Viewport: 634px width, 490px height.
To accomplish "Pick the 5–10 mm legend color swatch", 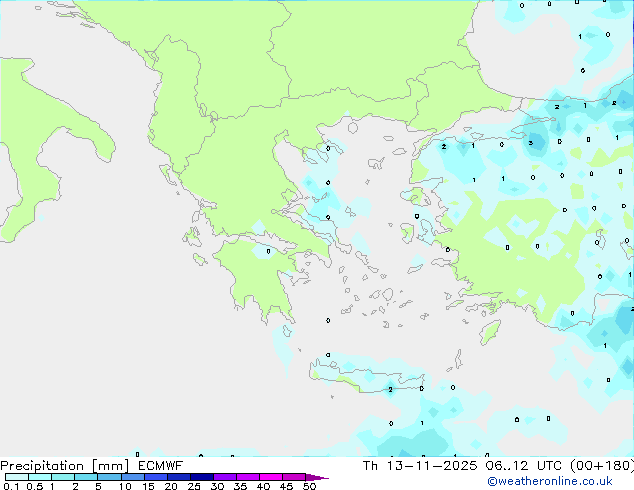I will (x=109, y=477).
